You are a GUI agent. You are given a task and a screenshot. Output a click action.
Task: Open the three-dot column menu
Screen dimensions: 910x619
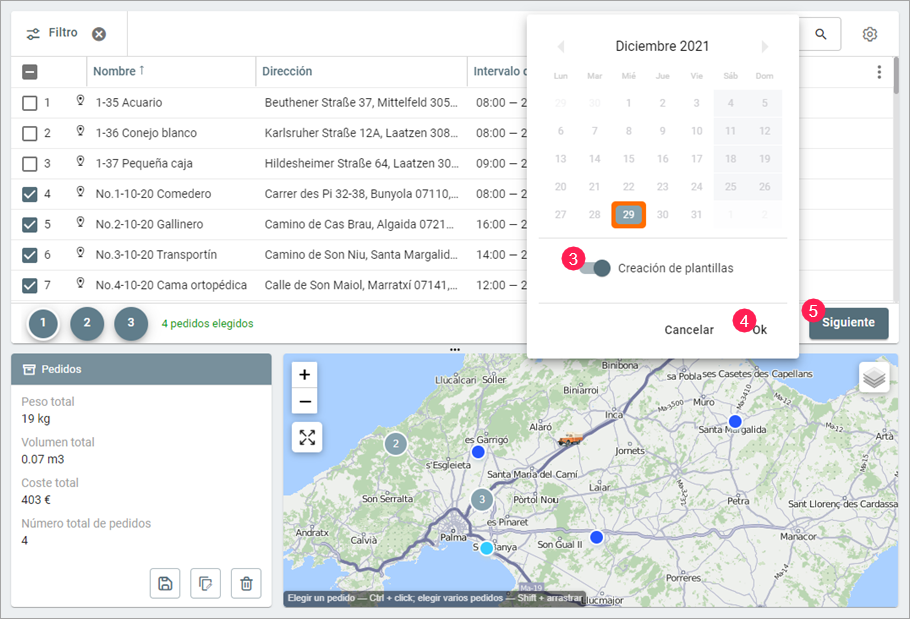click(879, 72)
